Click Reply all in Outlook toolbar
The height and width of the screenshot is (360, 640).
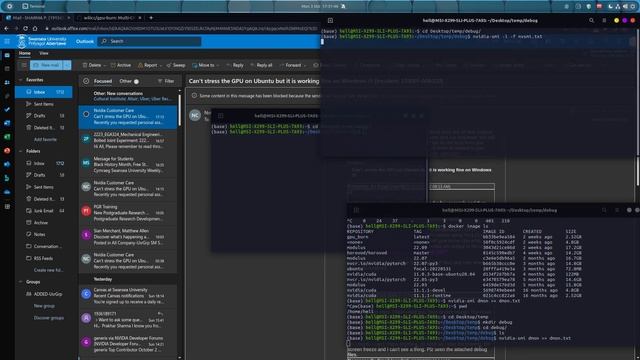point(261,65)
